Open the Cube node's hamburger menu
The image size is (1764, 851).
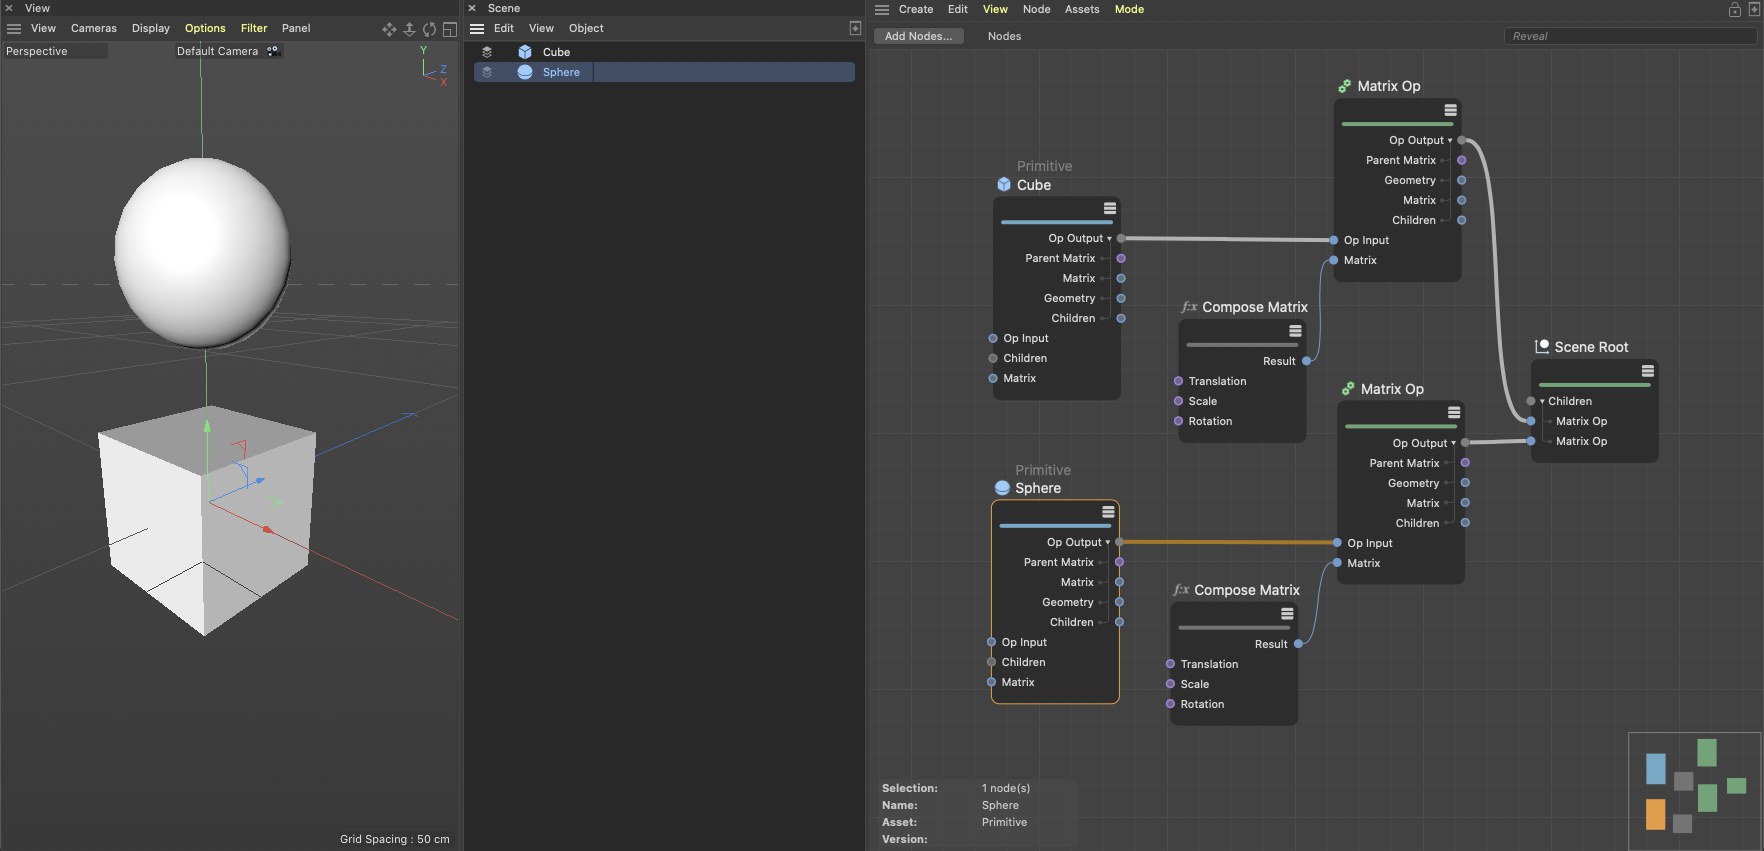coord(1109,209)
